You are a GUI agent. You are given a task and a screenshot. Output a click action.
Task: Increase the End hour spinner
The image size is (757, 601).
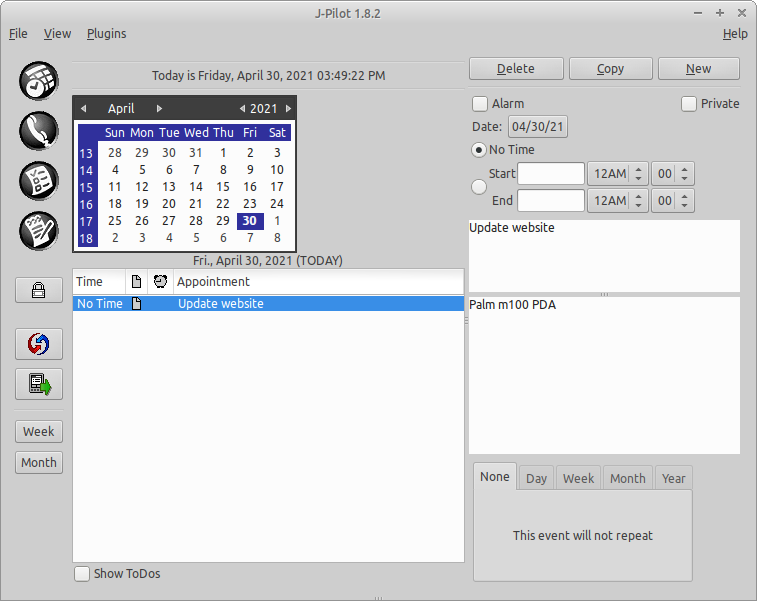[638, 196]
